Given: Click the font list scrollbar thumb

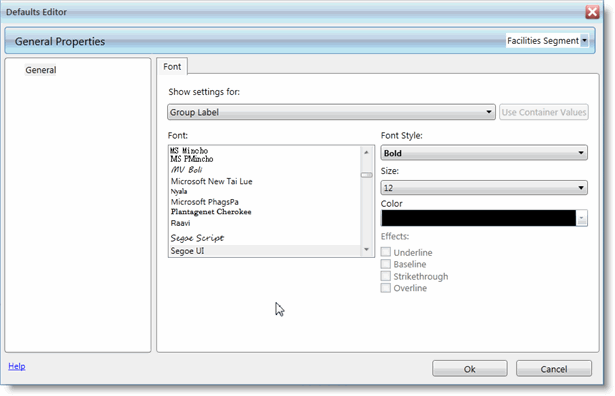Looking at the screenshot, I should [366, 175].
